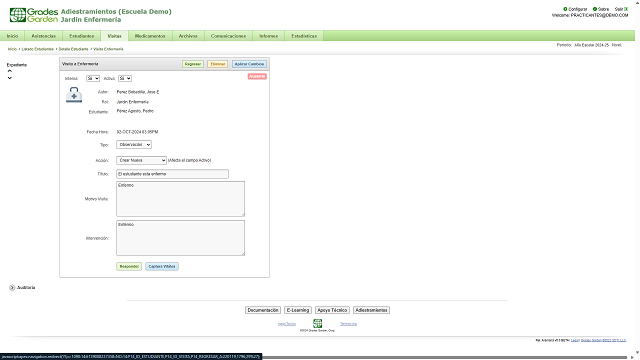Click the Sobre green check icon
The image size is (640, 360).
point(595,9)
